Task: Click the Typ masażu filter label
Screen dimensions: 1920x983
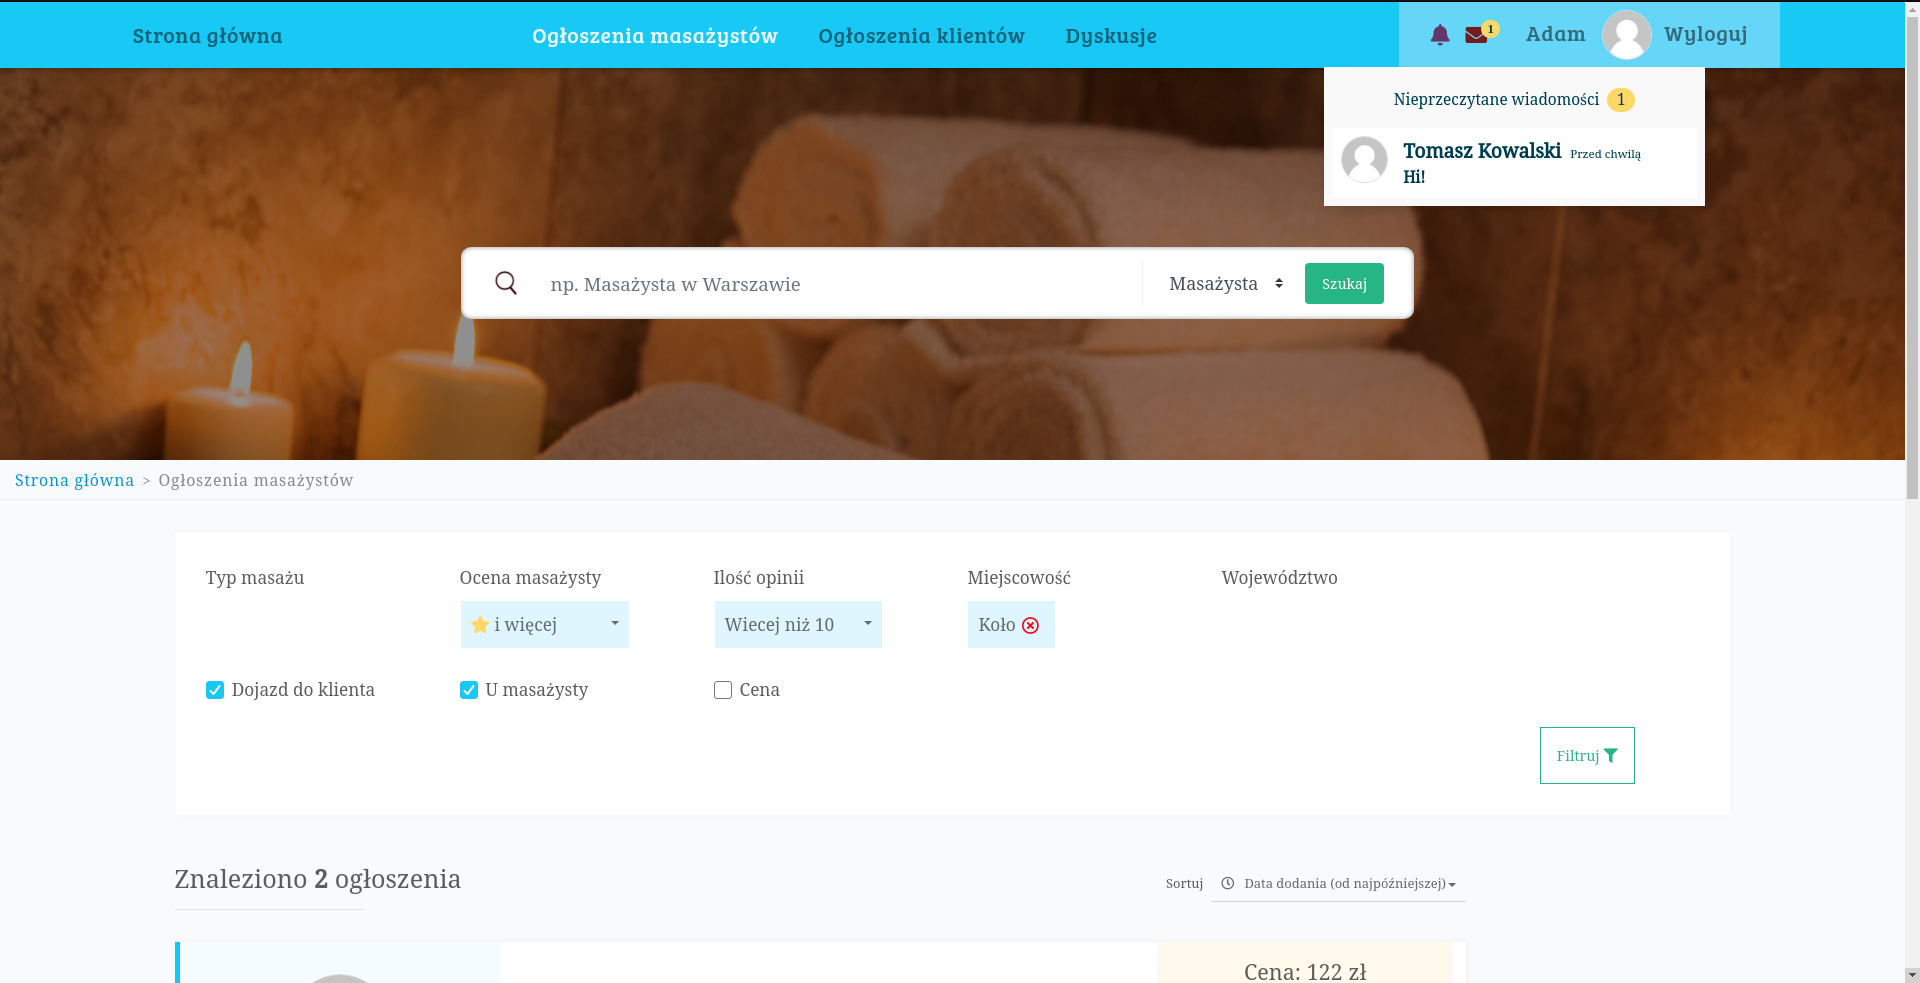Action: point(255,578)
